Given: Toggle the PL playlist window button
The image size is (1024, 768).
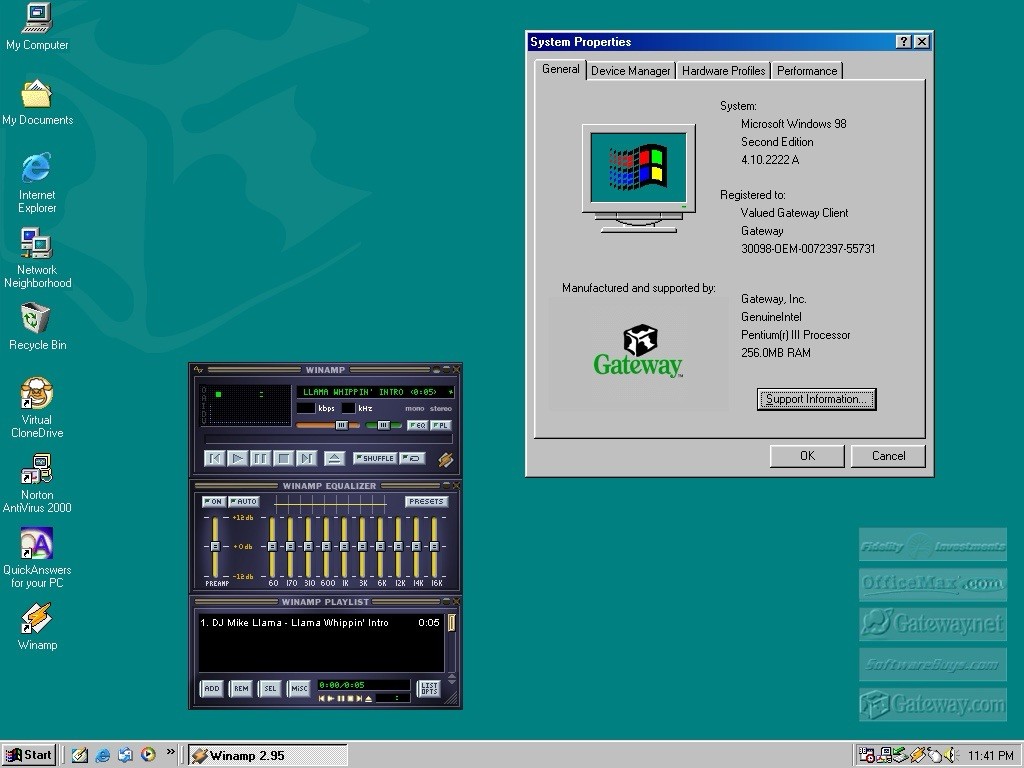Looking at the screenshot, I should (x=441, y=425).
